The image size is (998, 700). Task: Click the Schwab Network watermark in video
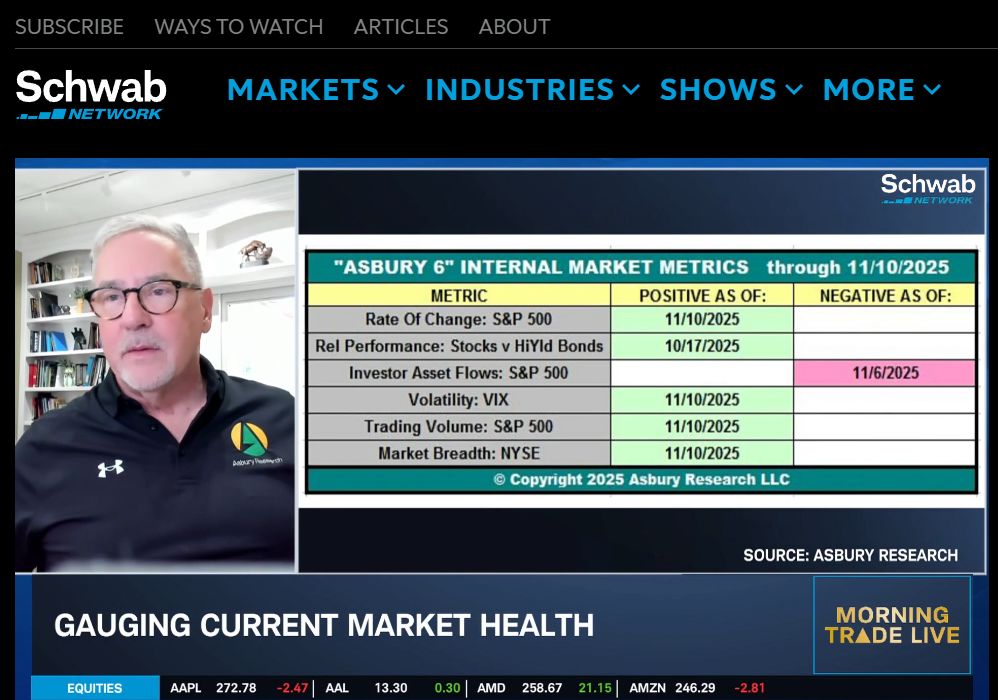click(x=927, y=188)
